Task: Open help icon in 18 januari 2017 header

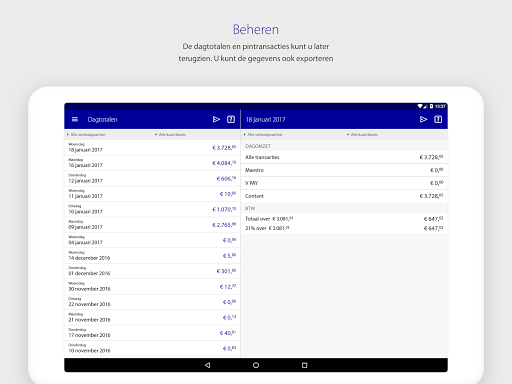Action: (438, 119)
